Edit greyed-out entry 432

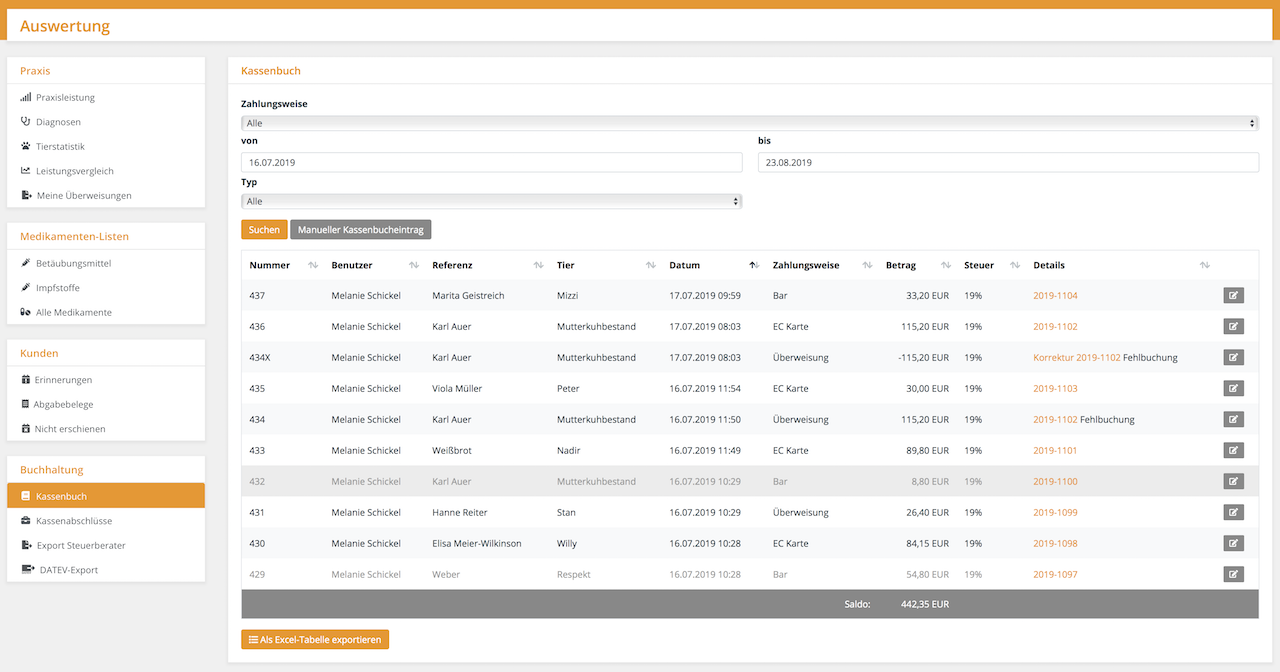(1233, 481)
